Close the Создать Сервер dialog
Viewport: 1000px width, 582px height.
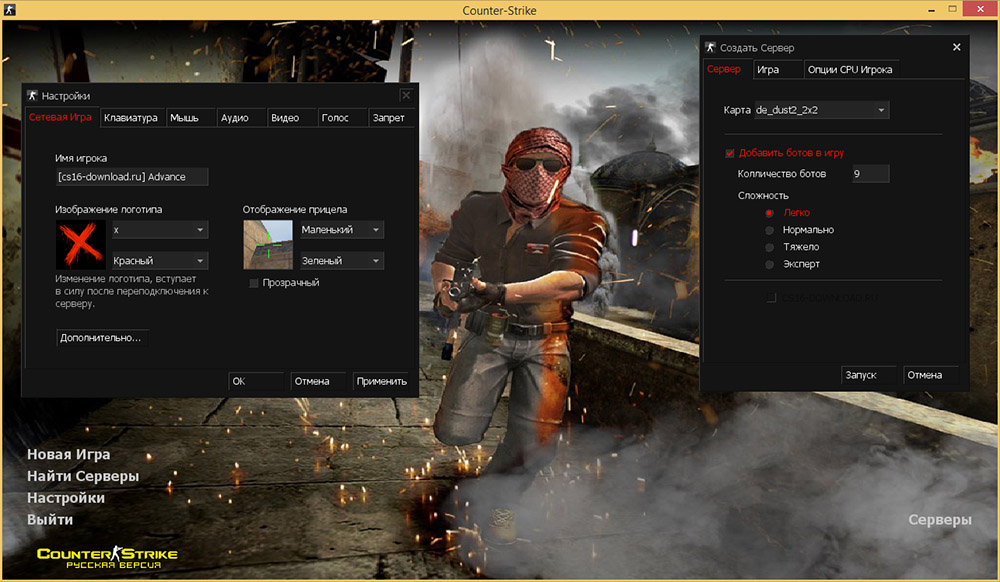(x=957, y=47)
